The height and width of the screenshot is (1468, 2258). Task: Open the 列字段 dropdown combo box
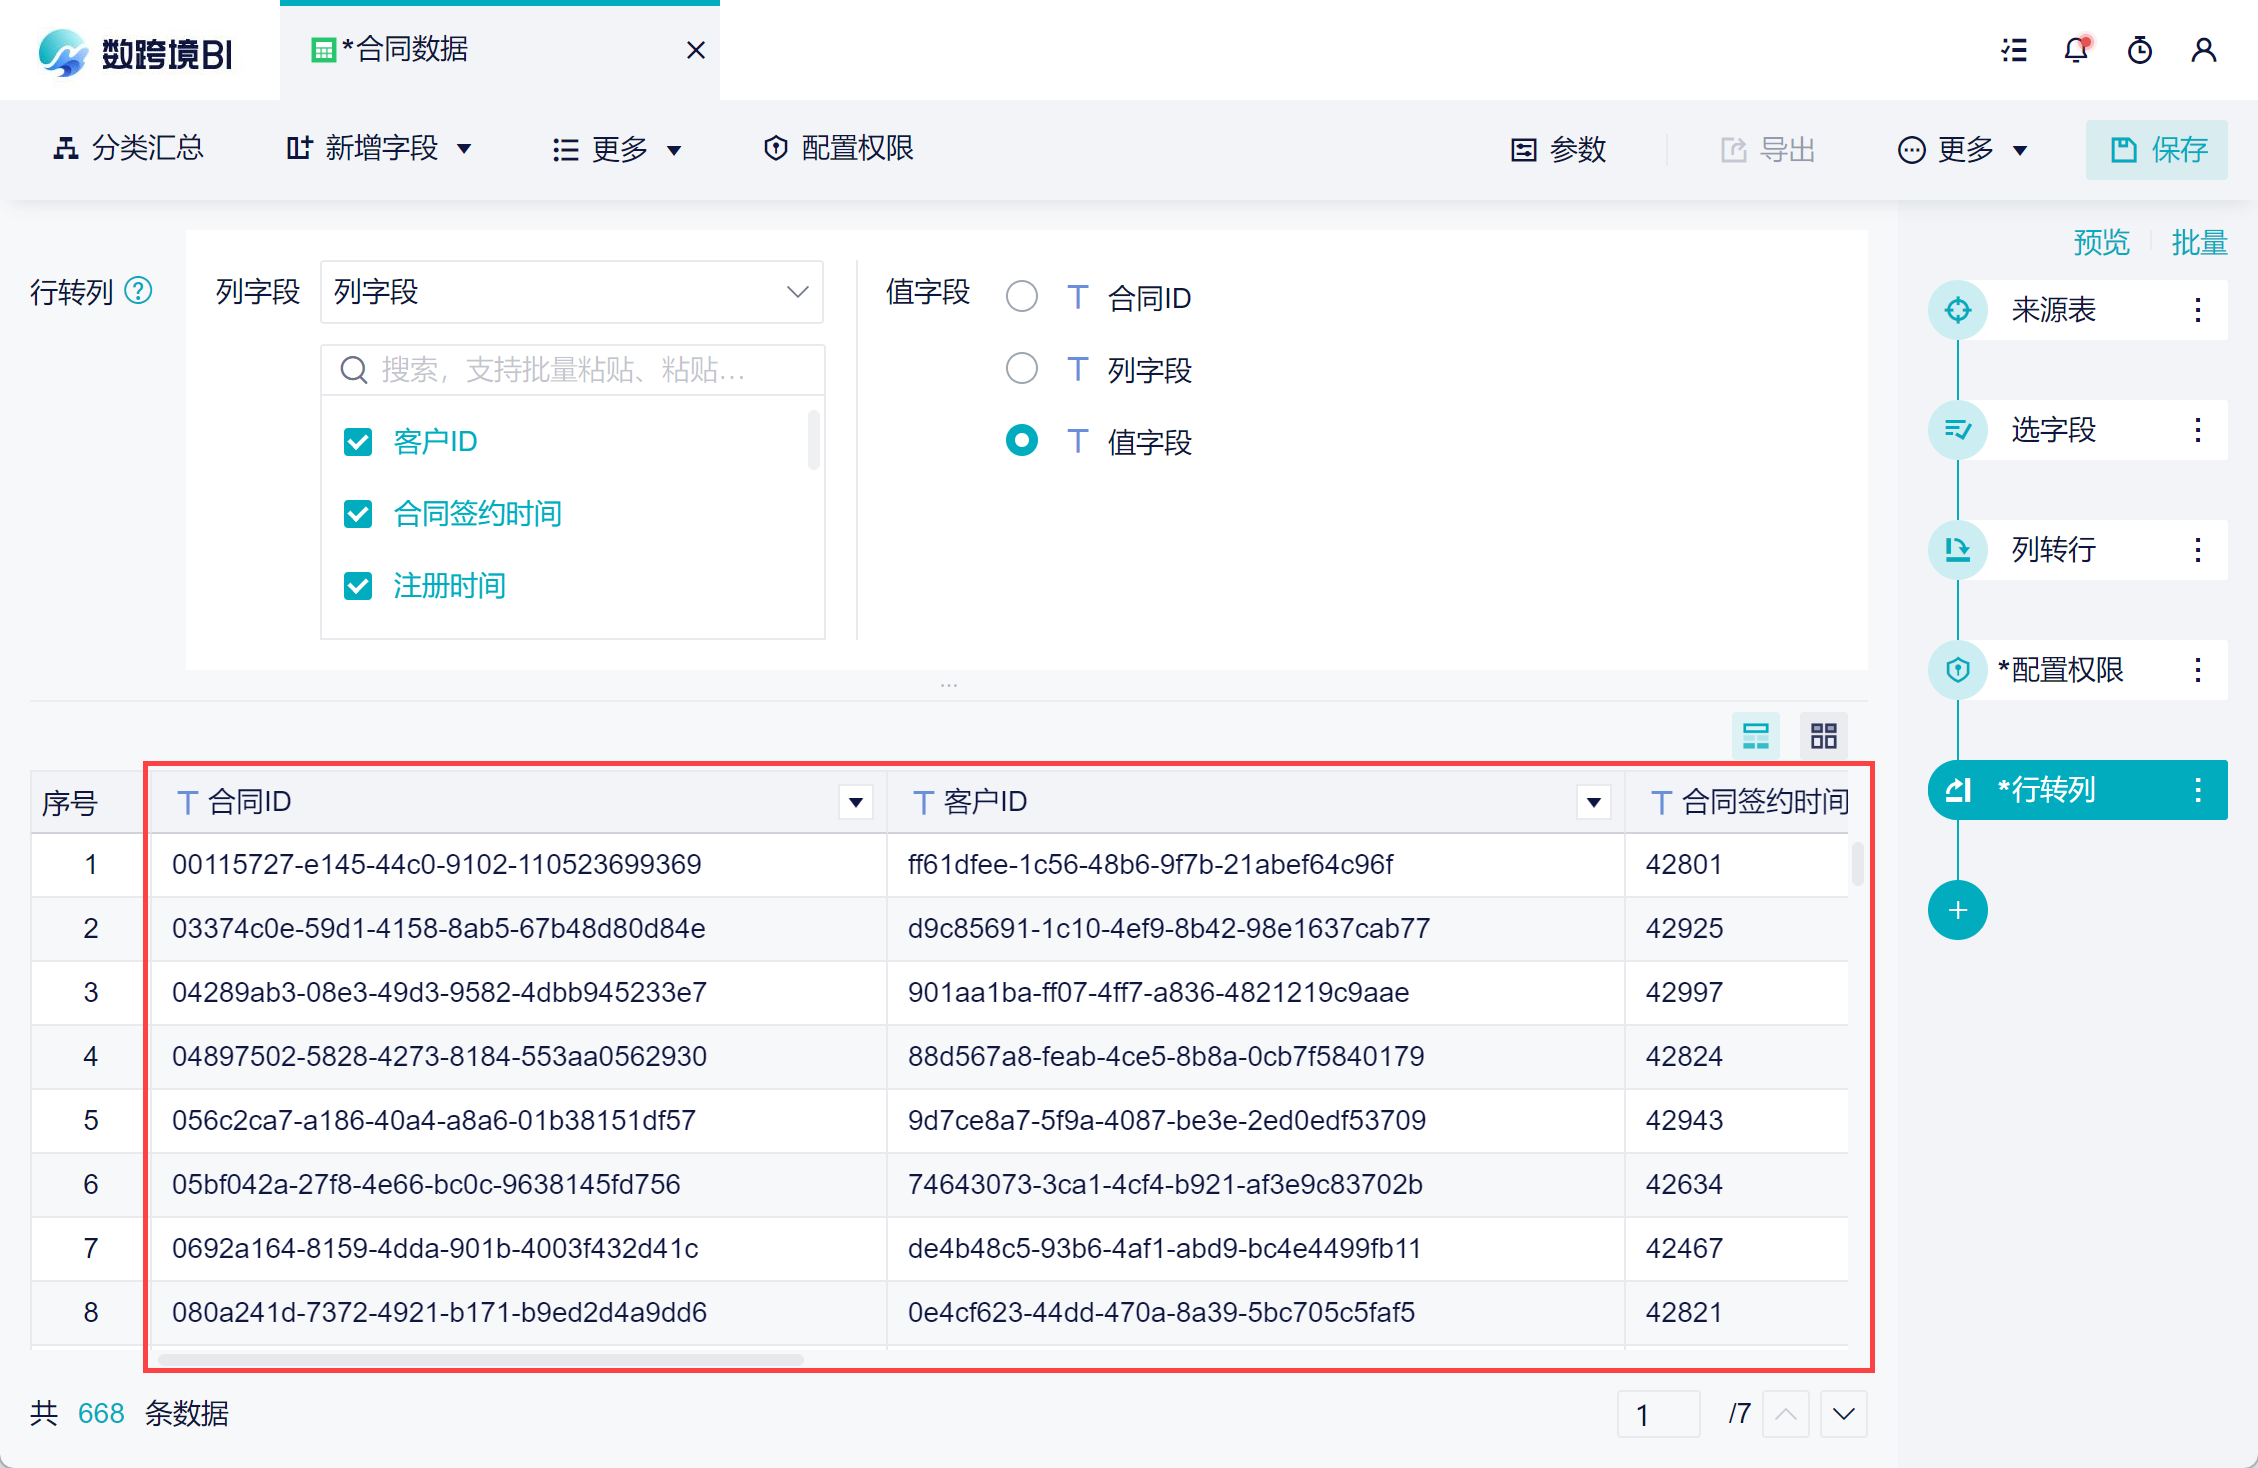point(572,292)
